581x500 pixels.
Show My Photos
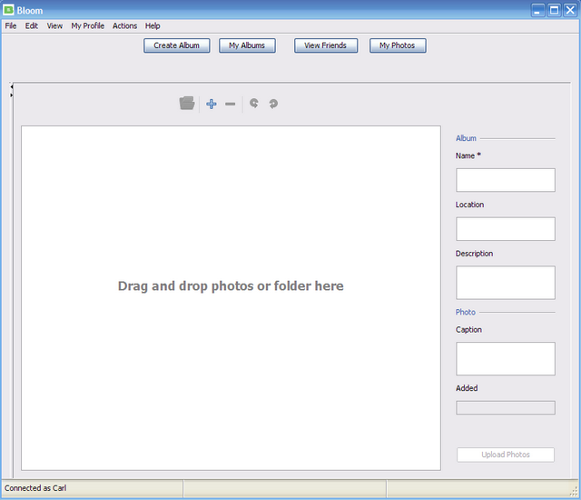[x=398, y=46]
